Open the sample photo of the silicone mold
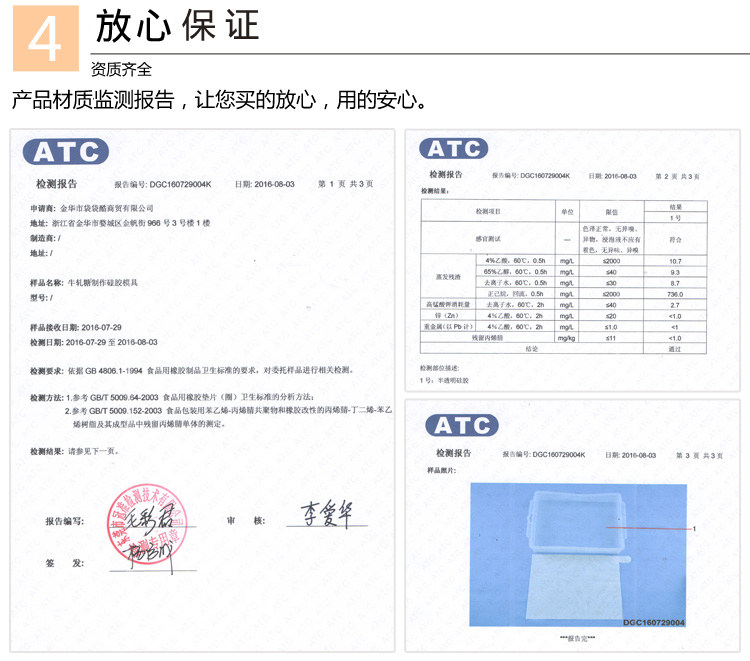Viewport: 750px width, 661px height. pos(578,555)
